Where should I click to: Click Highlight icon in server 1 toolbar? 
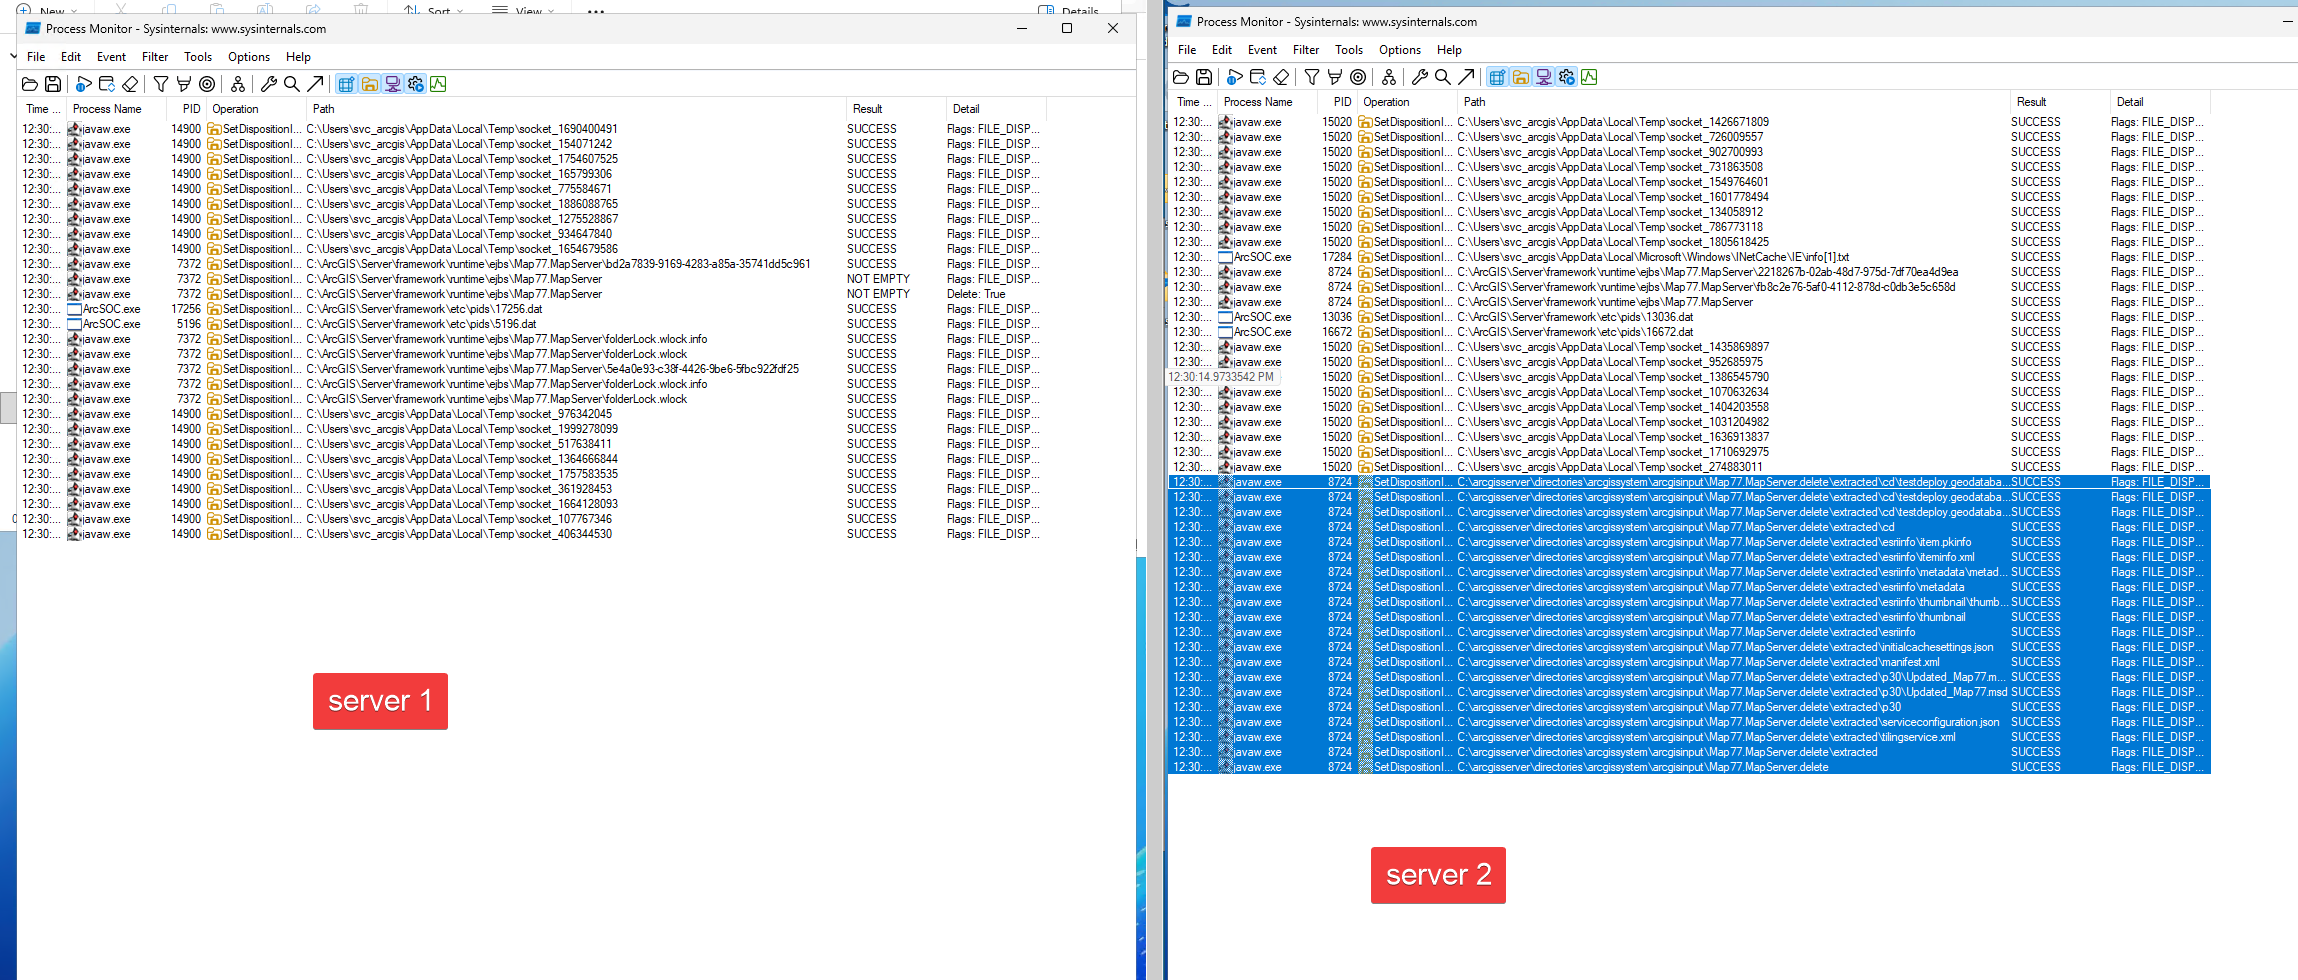tap(184, 84)
